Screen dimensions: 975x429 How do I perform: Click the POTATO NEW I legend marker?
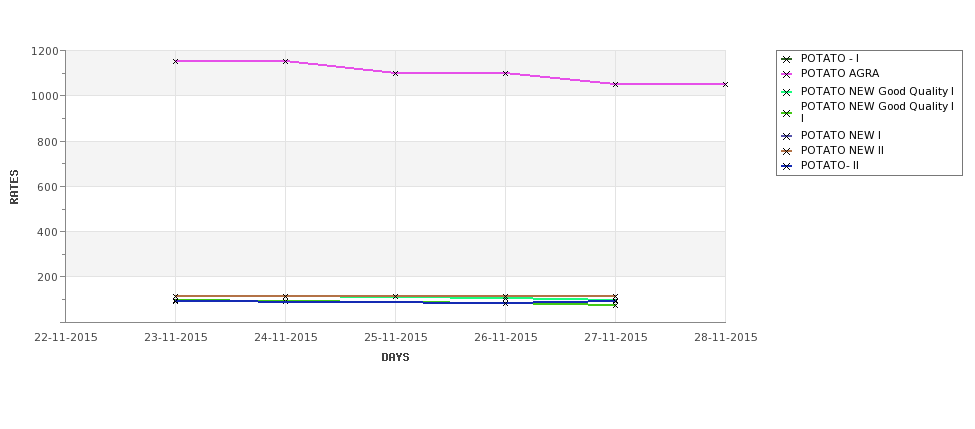[787, 136]
